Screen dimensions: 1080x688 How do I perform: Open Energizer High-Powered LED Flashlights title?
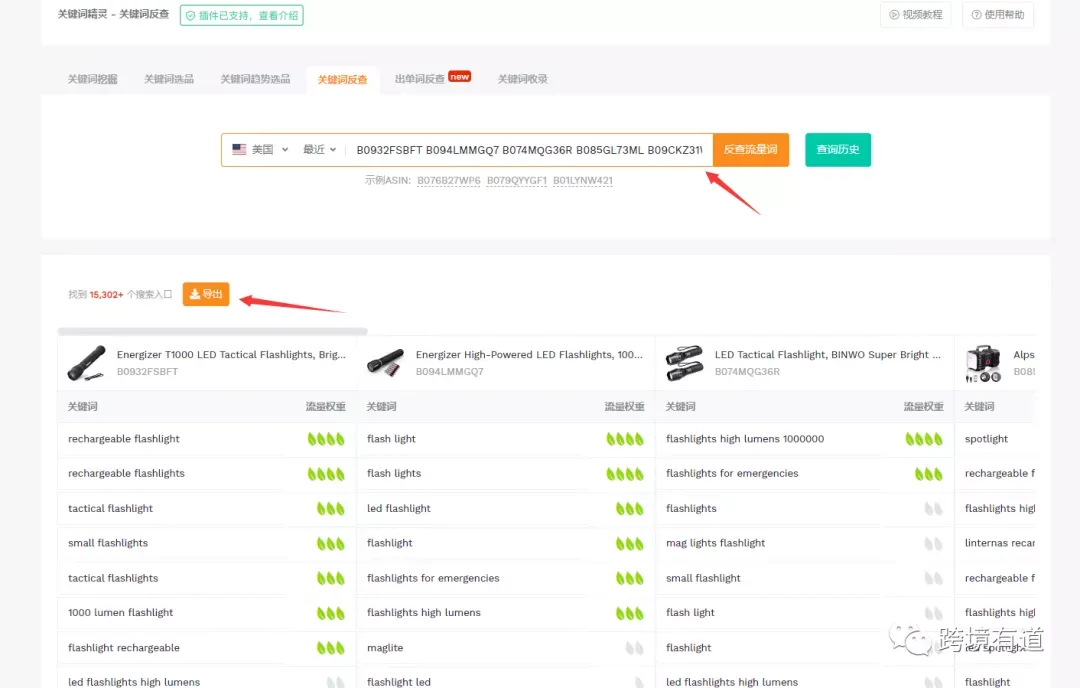point(529,355)
